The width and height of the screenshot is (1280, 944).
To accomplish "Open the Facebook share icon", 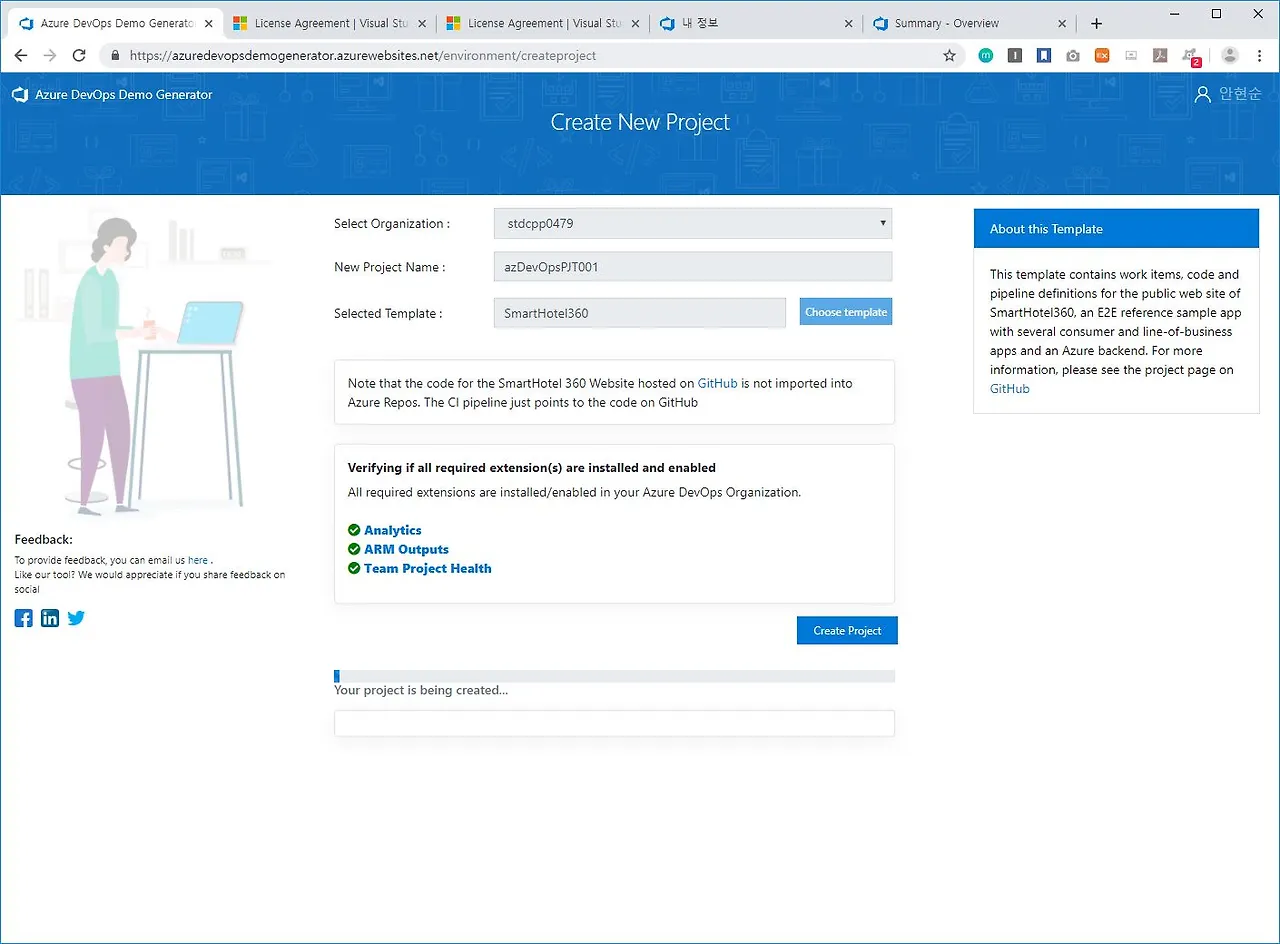I will click(x=24, y=618).
